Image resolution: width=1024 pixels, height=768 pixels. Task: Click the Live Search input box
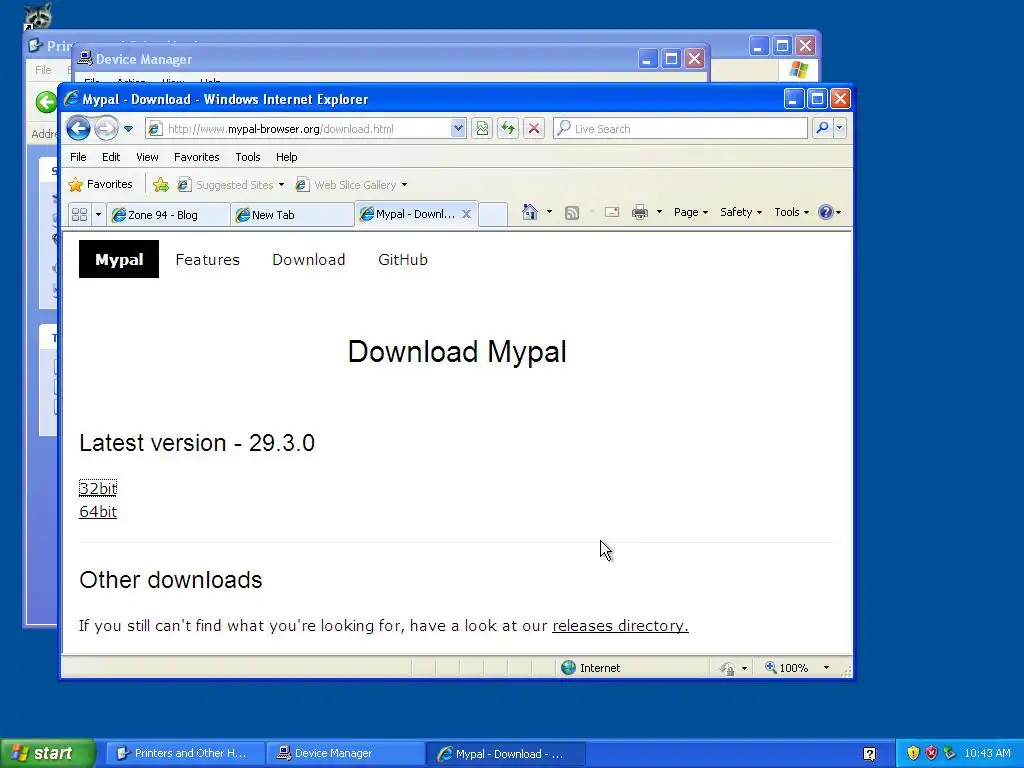(680, 129)
